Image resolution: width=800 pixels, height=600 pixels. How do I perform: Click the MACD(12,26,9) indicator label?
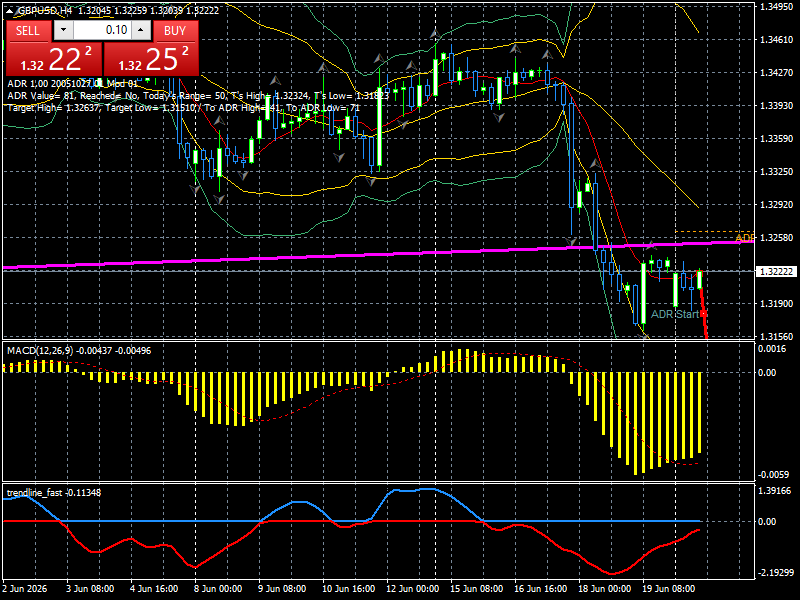(x=40, y=351)
